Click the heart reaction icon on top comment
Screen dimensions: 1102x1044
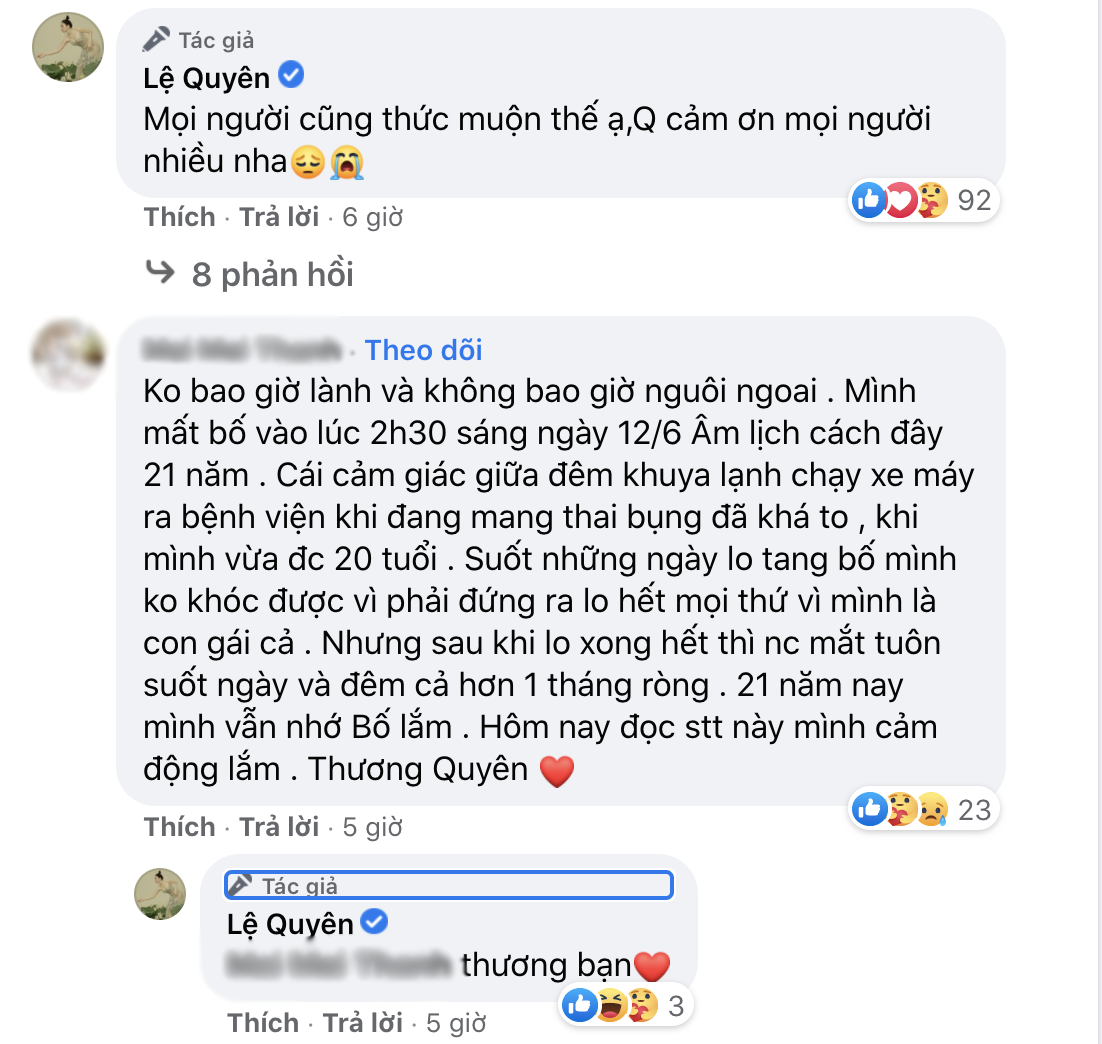[x=900, y=200]
